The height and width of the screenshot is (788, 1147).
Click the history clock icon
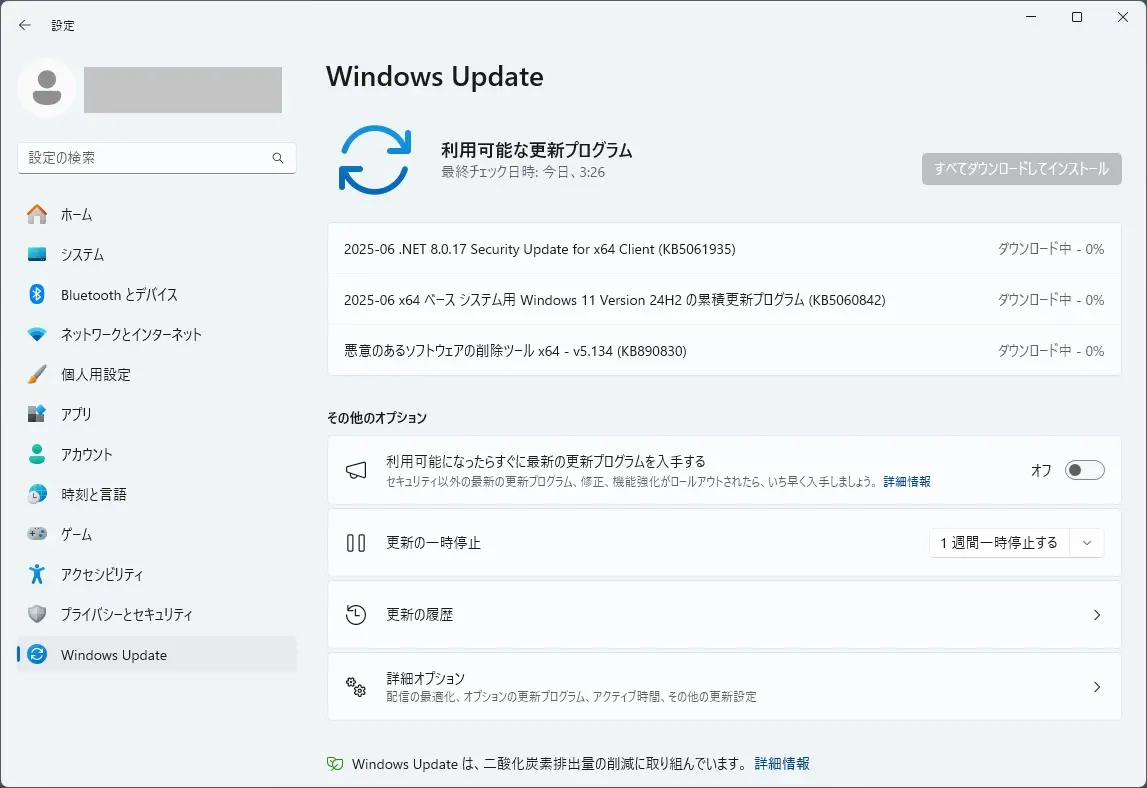356,615
